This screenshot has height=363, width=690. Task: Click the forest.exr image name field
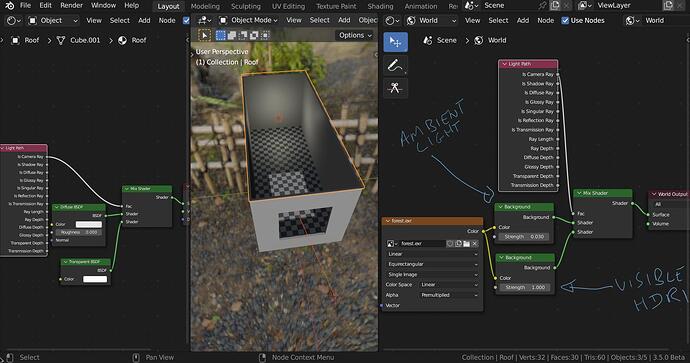[422, 243]
